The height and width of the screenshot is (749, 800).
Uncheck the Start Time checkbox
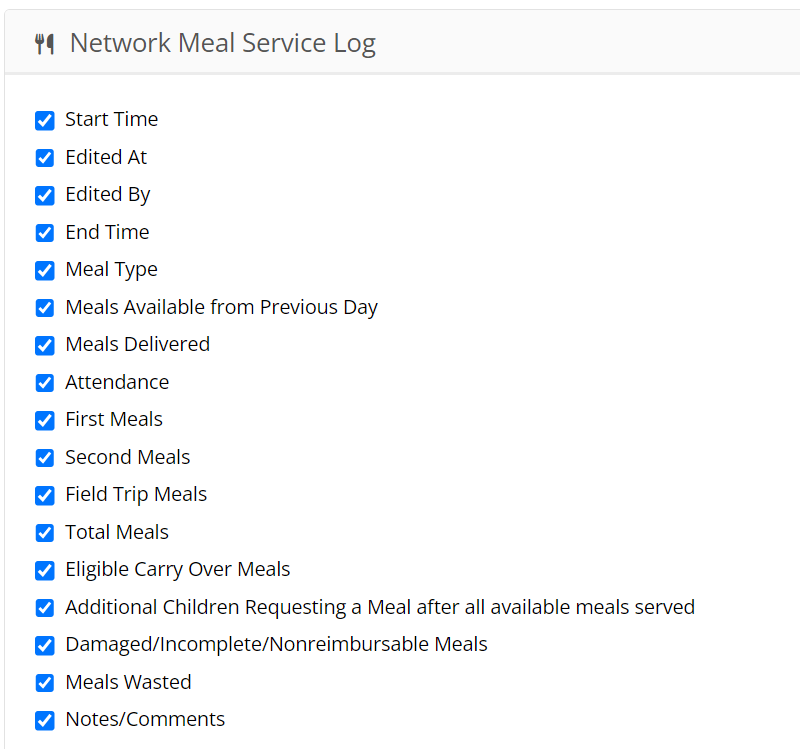pos(45,120)
